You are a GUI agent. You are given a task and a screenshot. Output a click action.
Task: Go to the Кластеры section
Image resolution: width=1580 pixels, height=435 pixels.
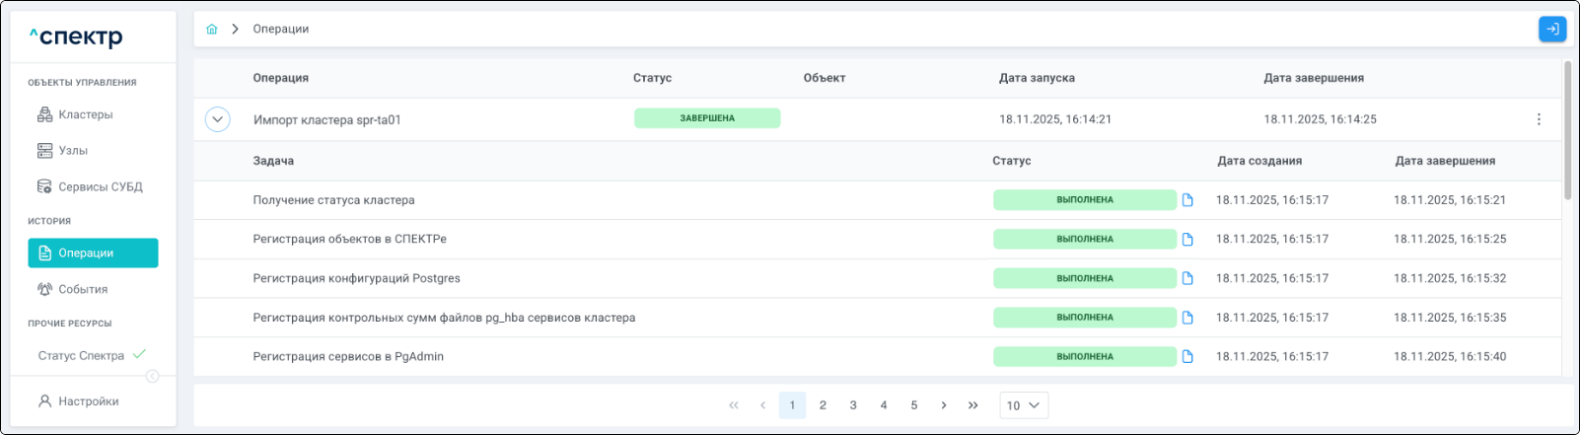pyautogui.click(x=85, y=115)
